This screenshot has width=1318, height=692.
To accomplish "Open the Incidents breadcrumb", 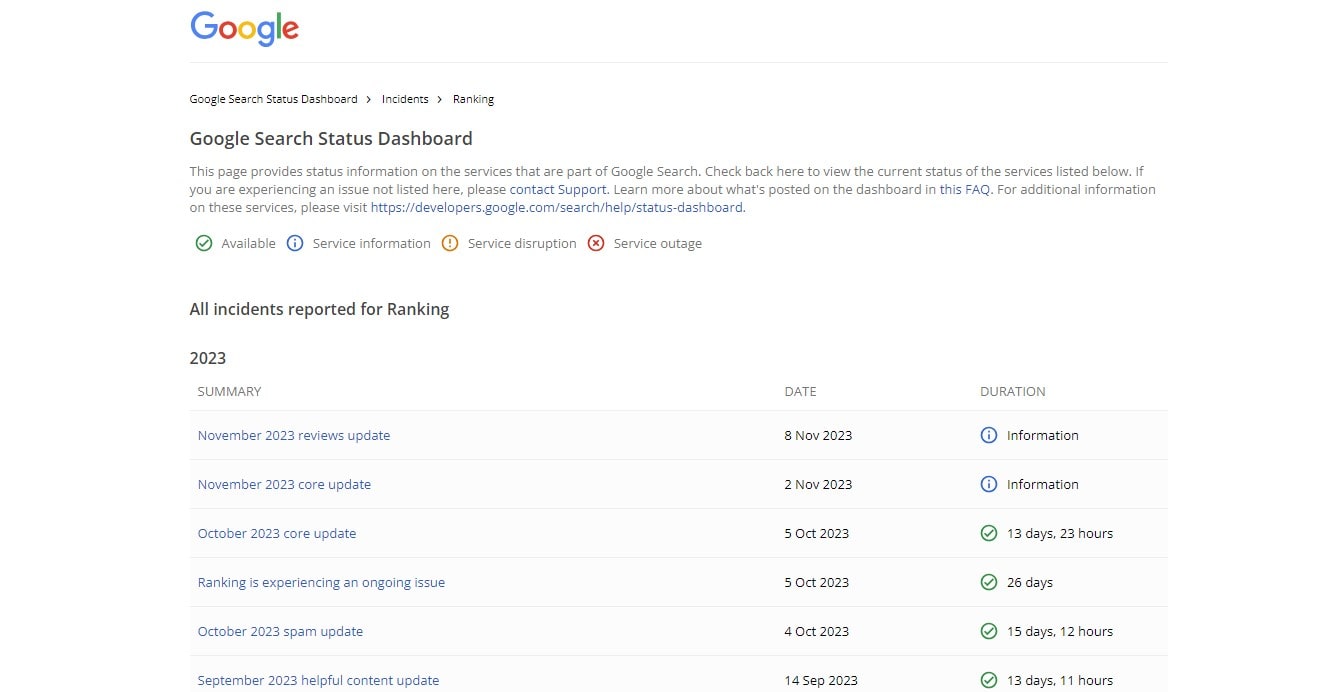I will pos(405,99).
